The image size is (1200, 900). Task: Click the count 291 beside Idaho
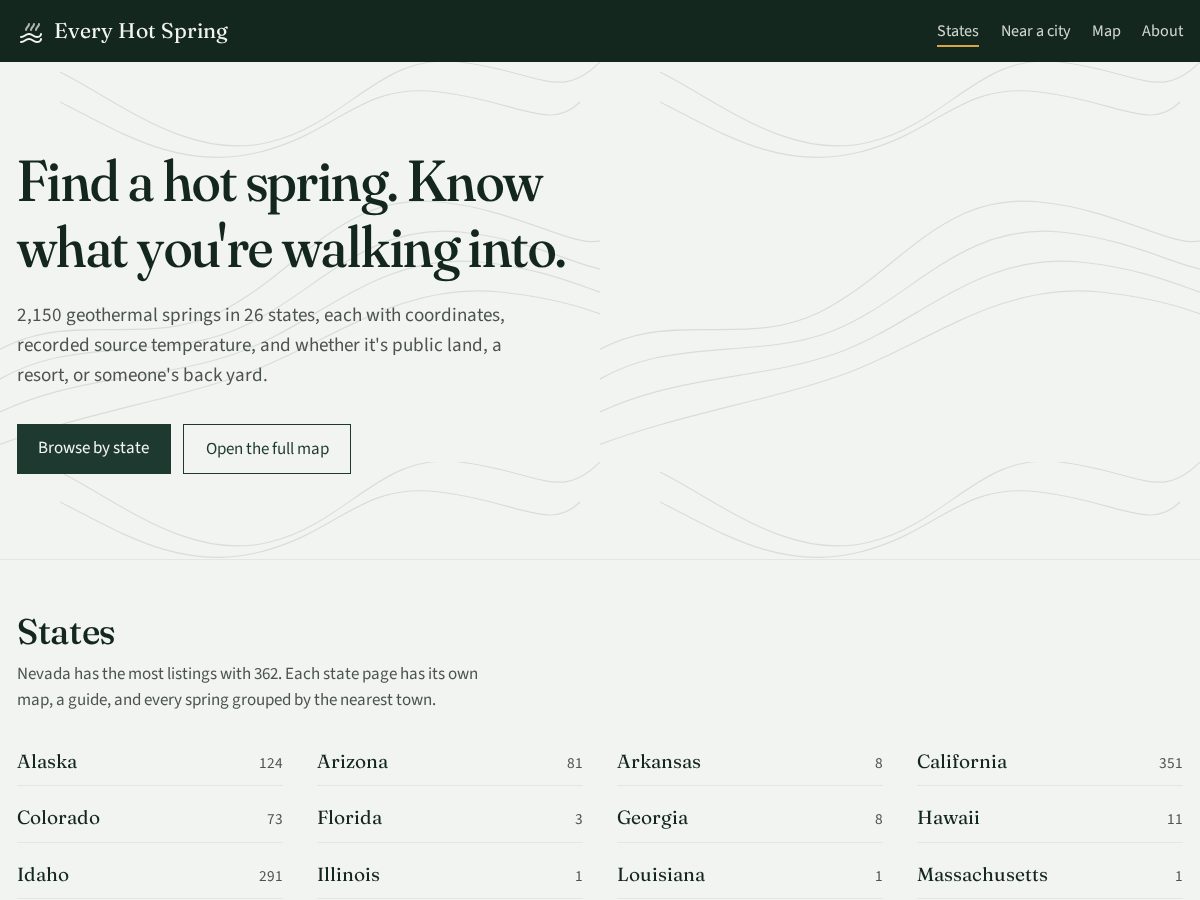coord(271,876)
